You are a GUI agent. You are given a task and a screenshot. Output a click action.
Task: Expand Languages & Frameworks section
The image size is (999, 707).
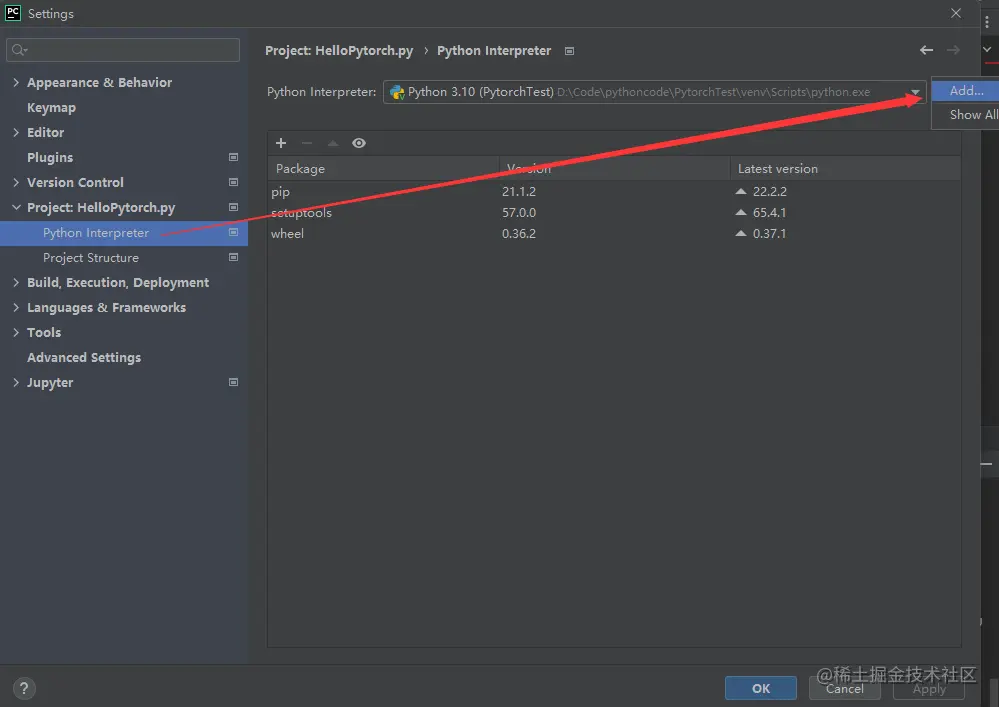16,307
